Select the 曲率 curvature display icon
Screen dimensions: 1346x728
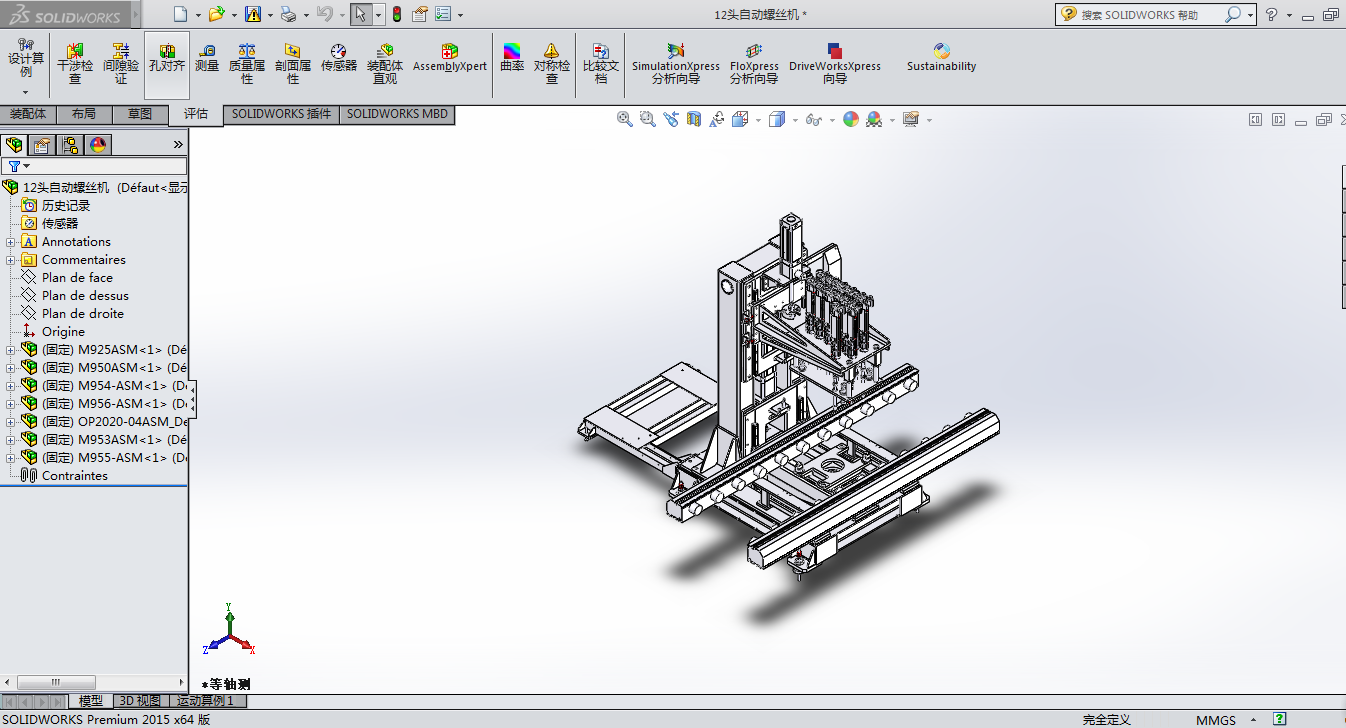(x=512, y=58)
